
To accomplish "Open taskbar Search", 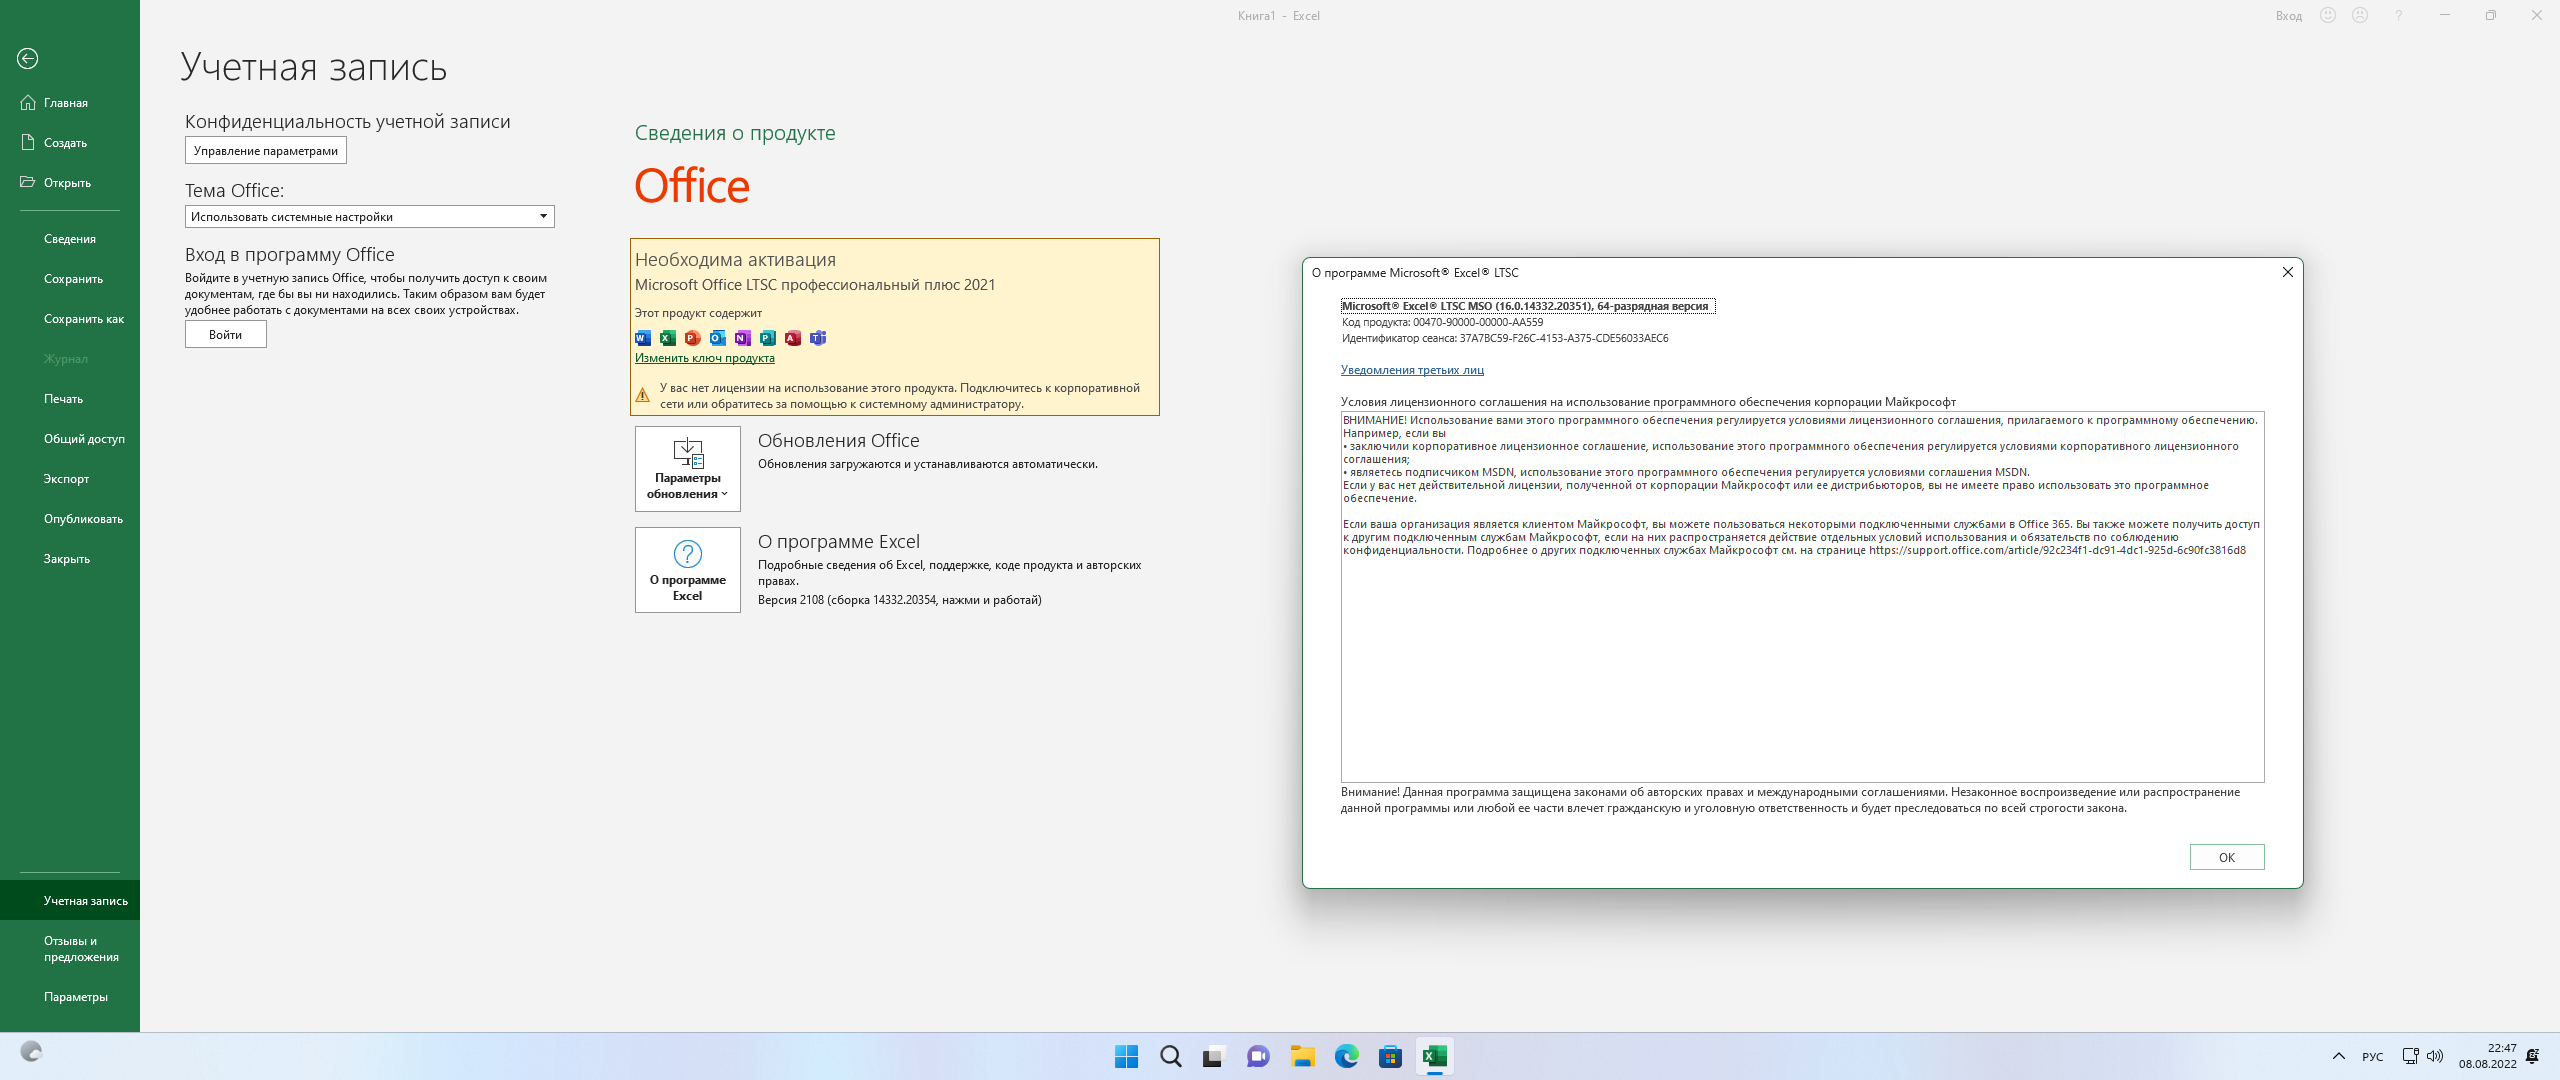I will pos(1171,1056).
